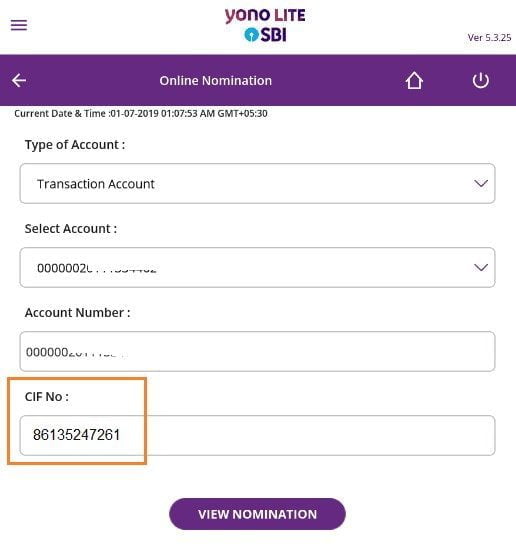Tap the SBI keyhole logo

pos(251,35)
